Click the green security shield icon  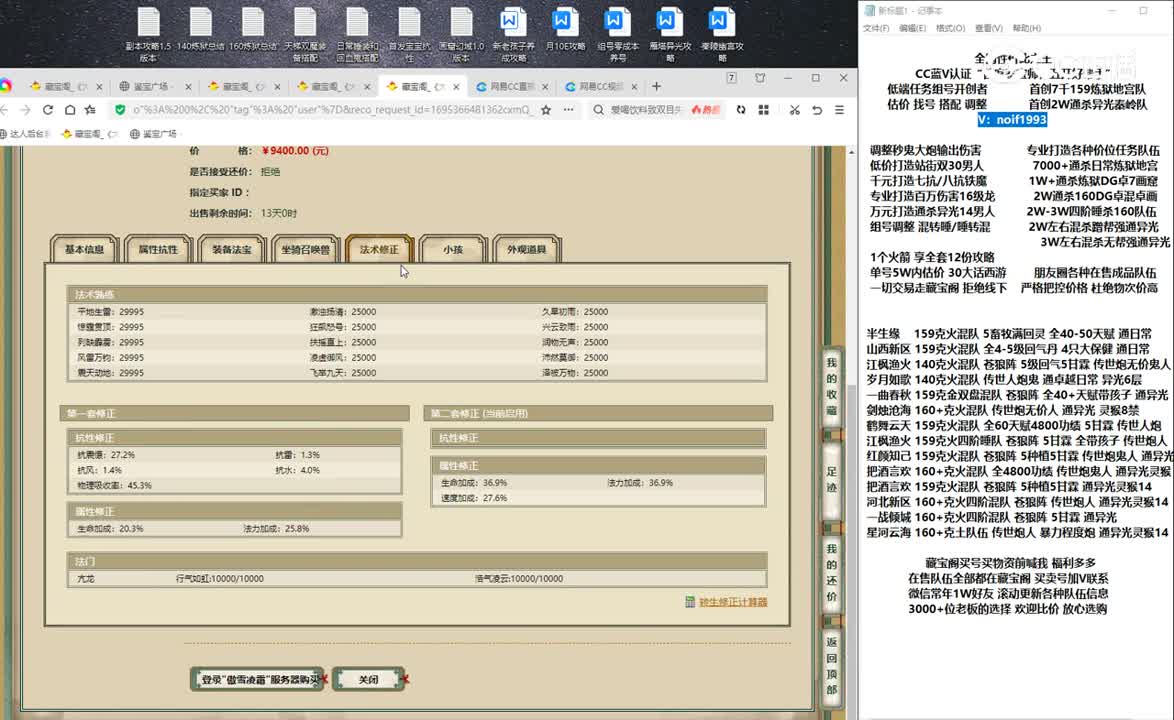pyautogui.click(x=120, y=110)
